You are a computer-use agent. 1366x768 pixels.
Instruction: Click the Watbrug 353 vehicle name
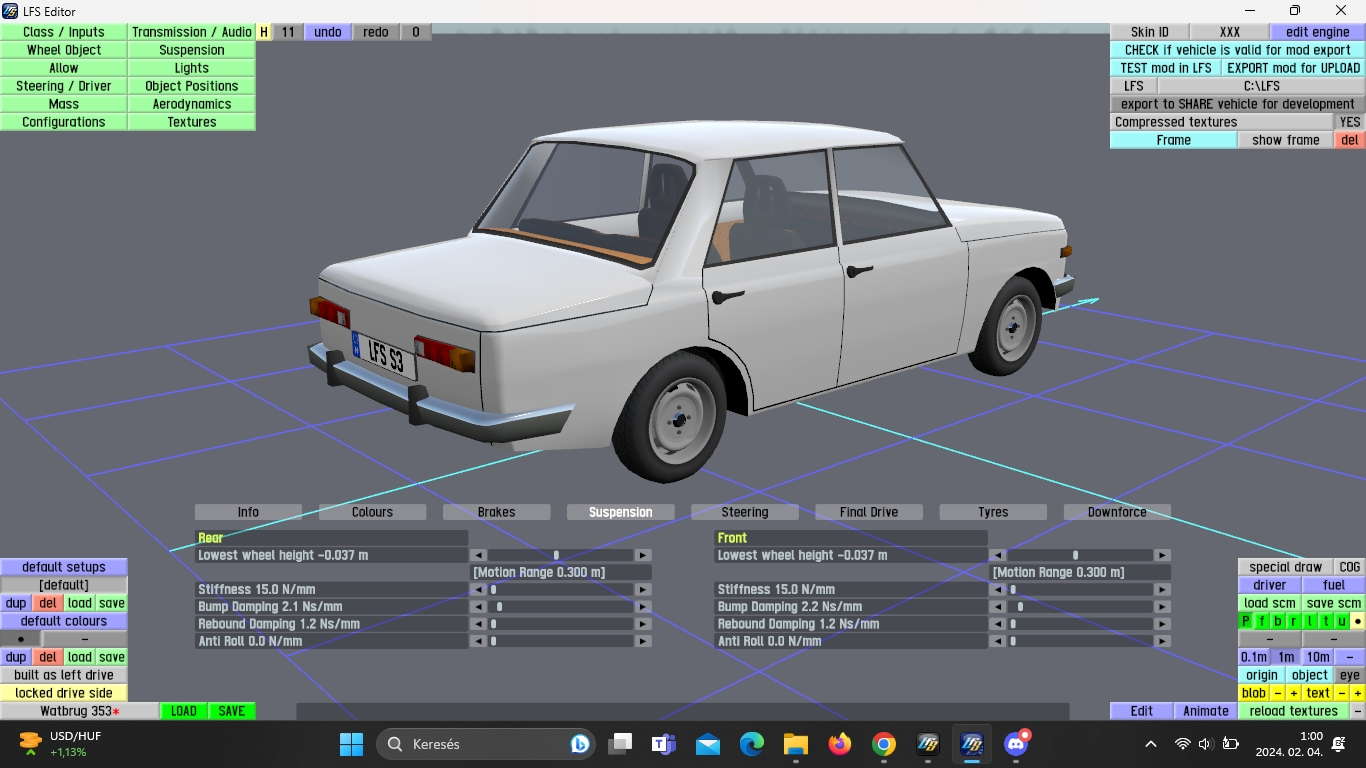pos(80,711)
